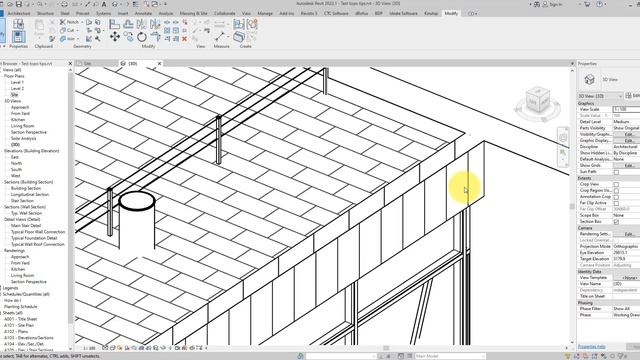
Task: Toggle the Far Clip Active checkbox
Action: point(616,203)
